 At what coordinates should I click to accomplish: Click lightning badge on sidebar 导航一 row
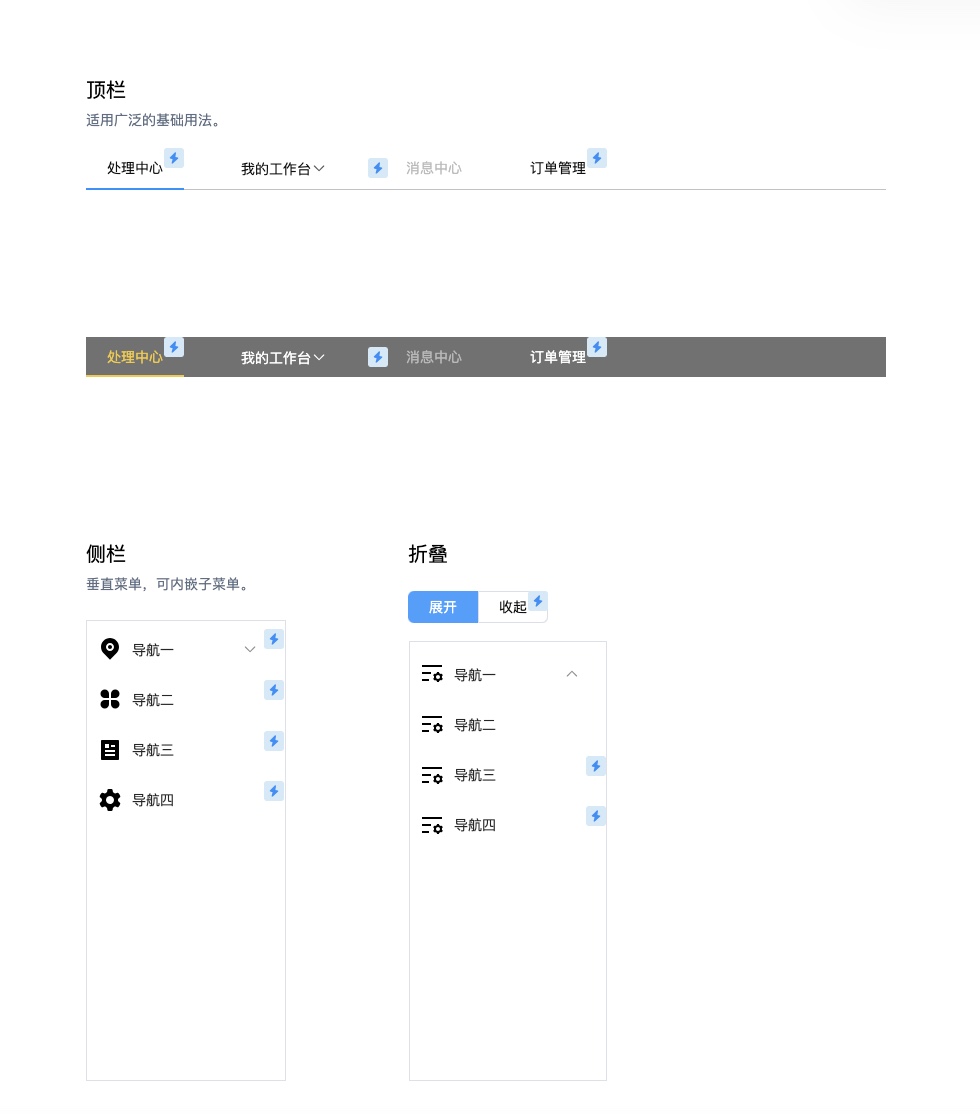pyautogui.click(x=274, y=639)
